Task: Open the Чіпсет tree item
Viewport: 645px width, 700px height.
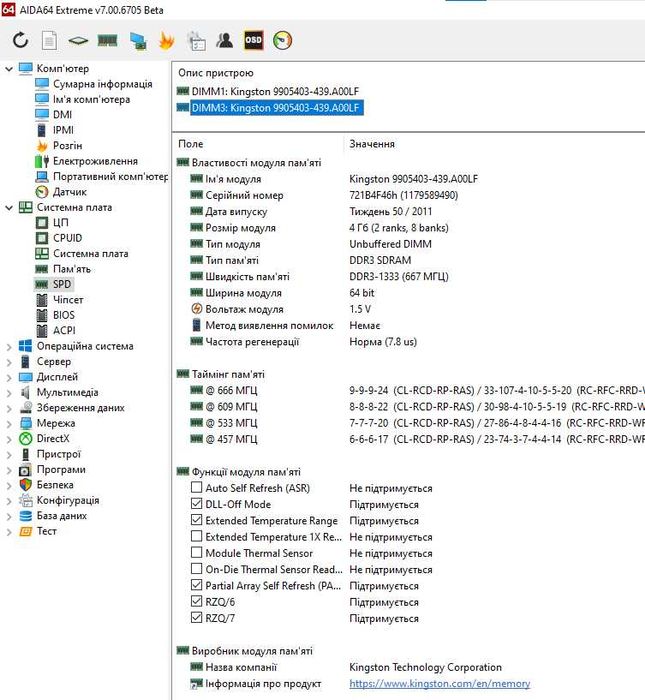Action: click(x=68, y=300)
